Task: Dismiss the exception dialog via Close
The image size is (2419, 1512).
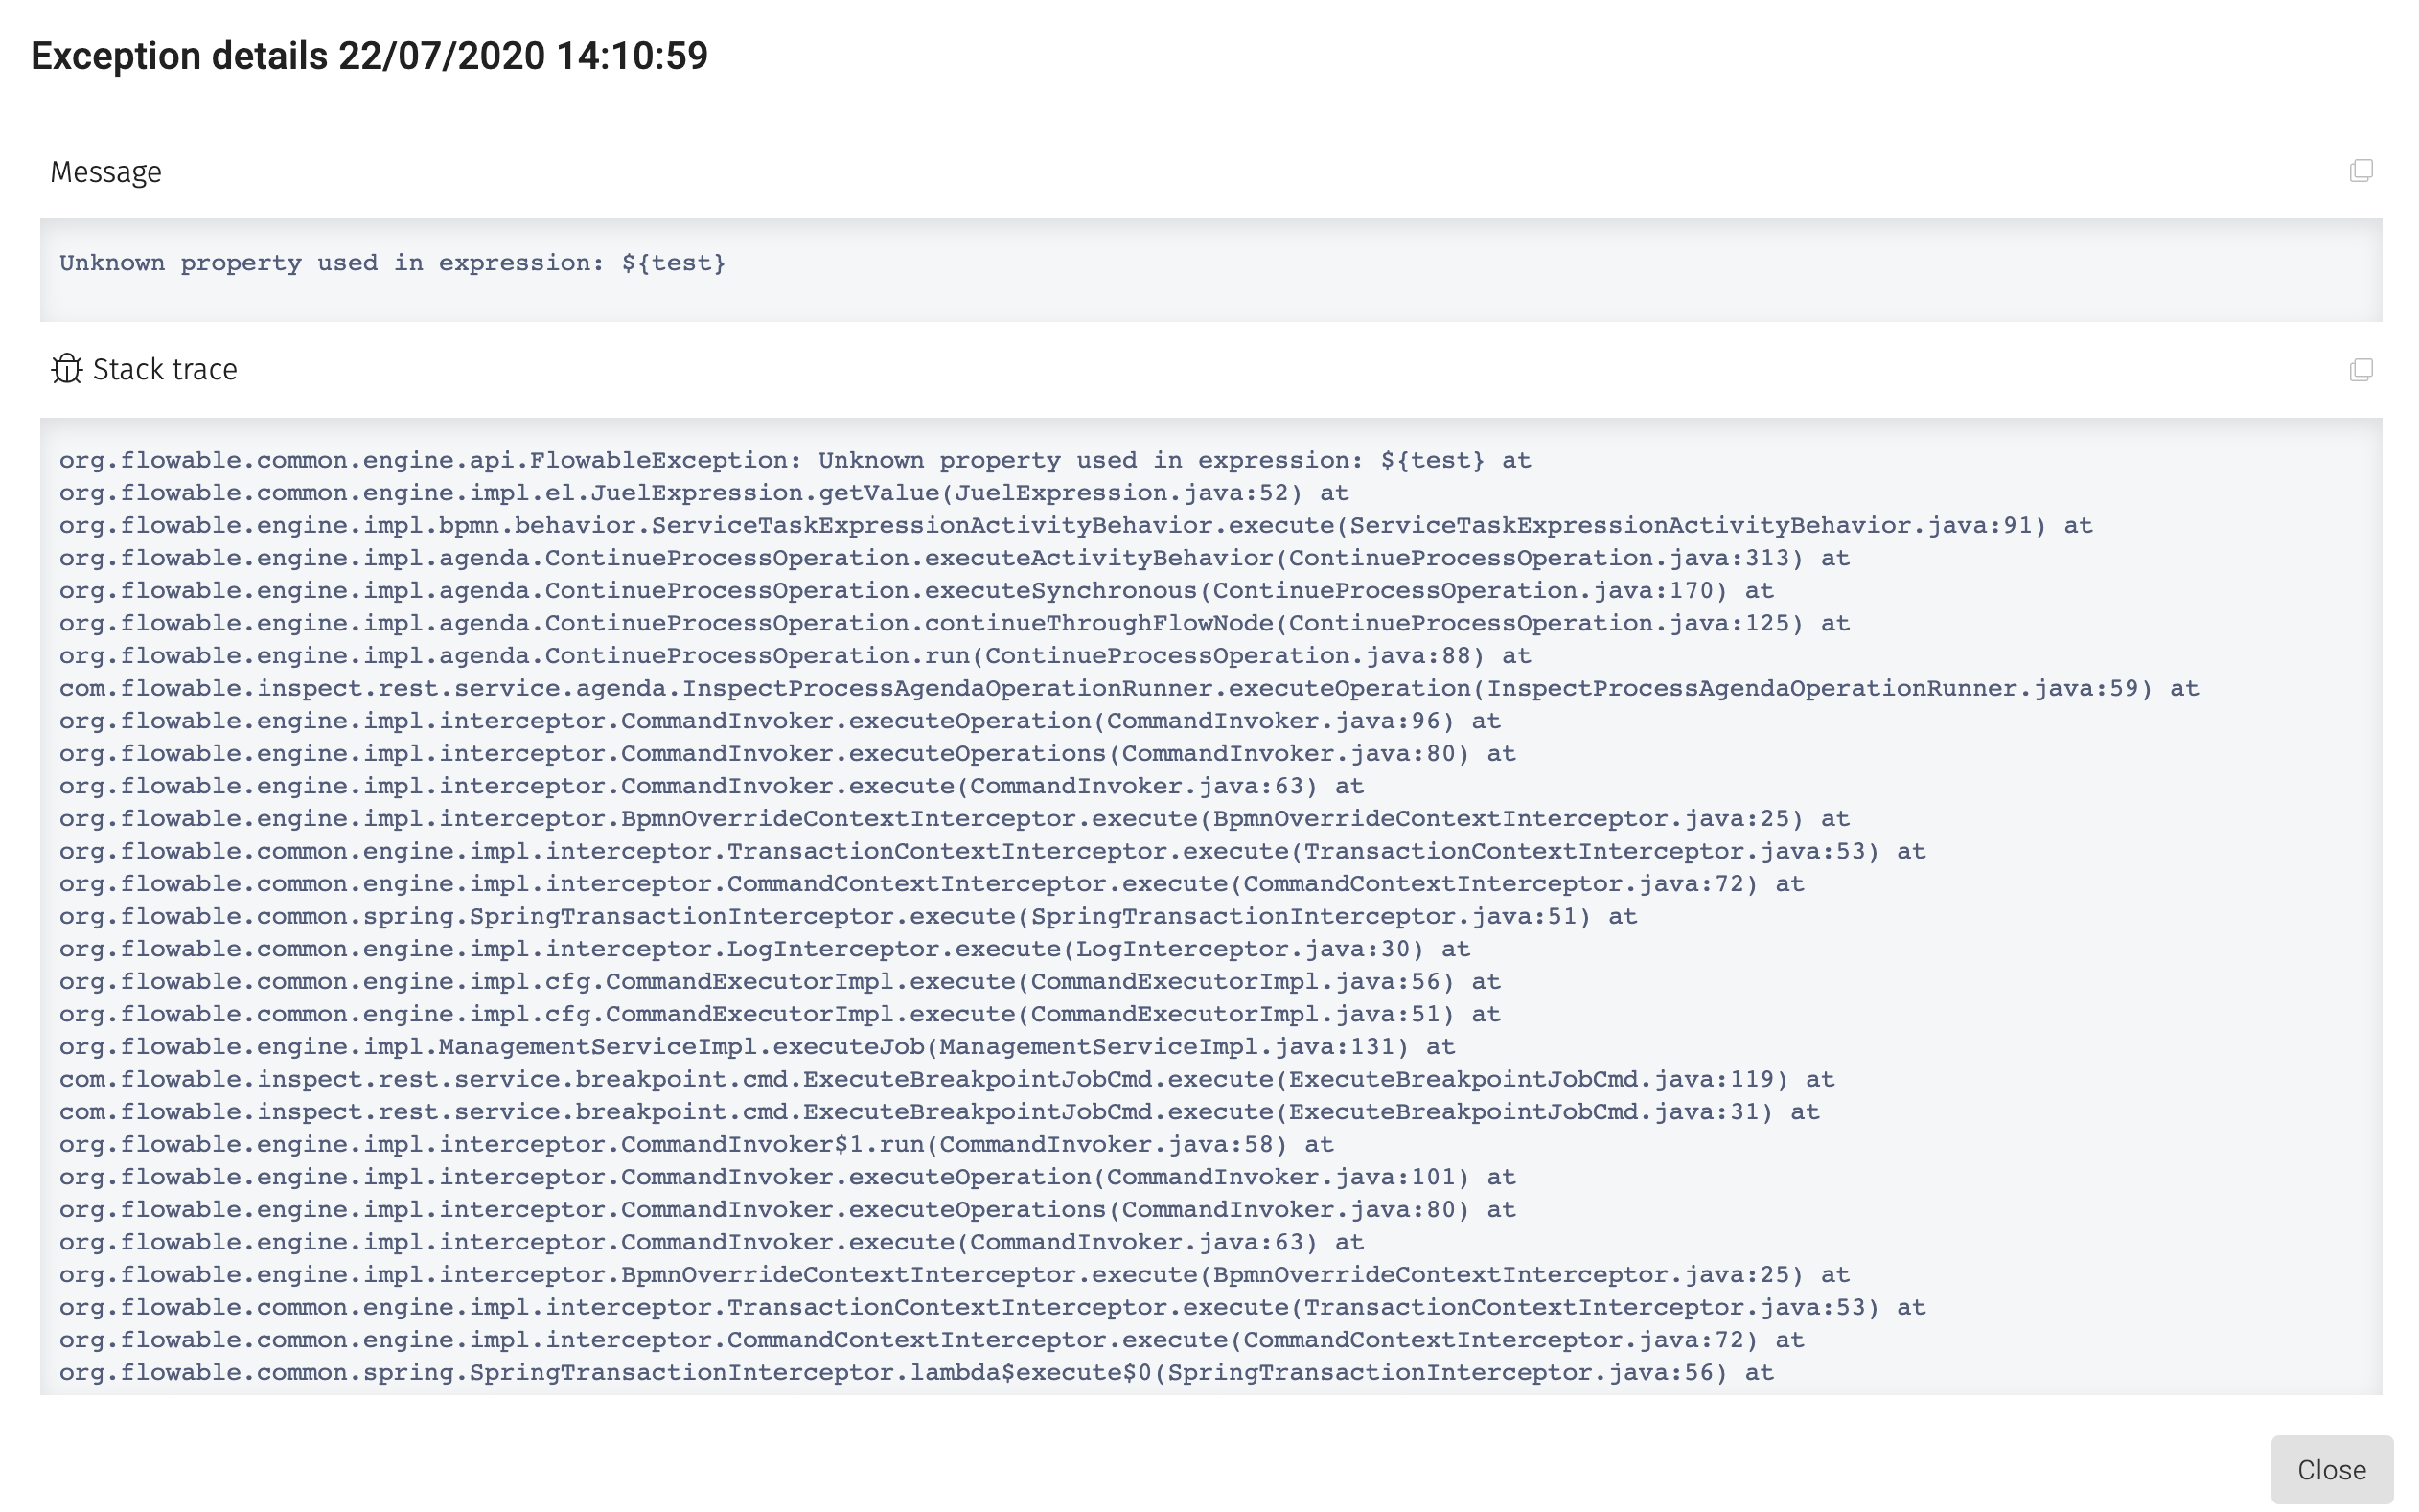Action: pyautogui.click(x=2331, y=1469)
